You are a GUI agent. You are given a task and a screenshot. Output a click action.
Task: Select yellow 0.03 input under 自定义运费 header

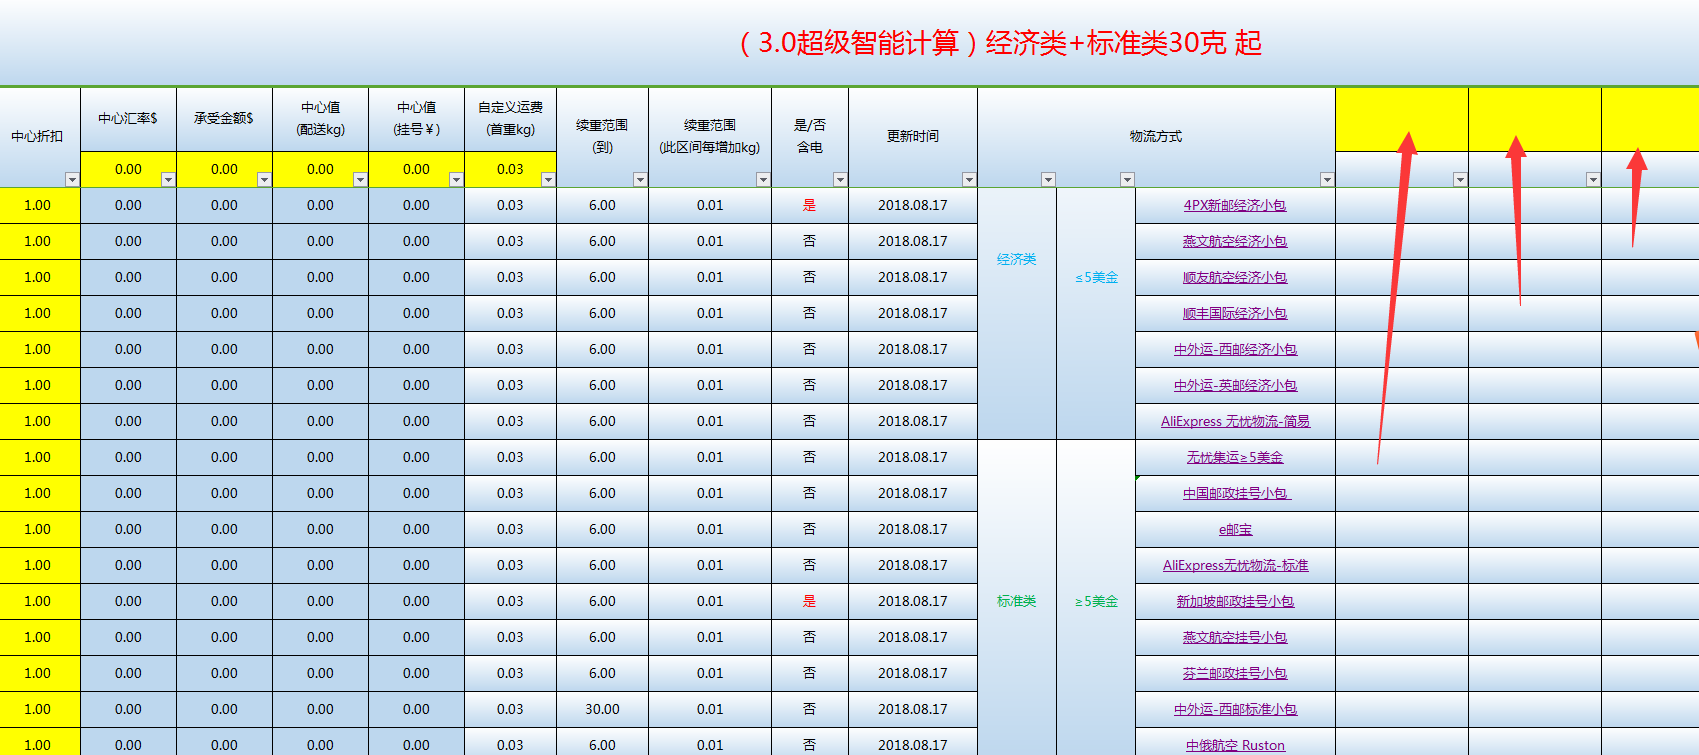tap(510, 169)
